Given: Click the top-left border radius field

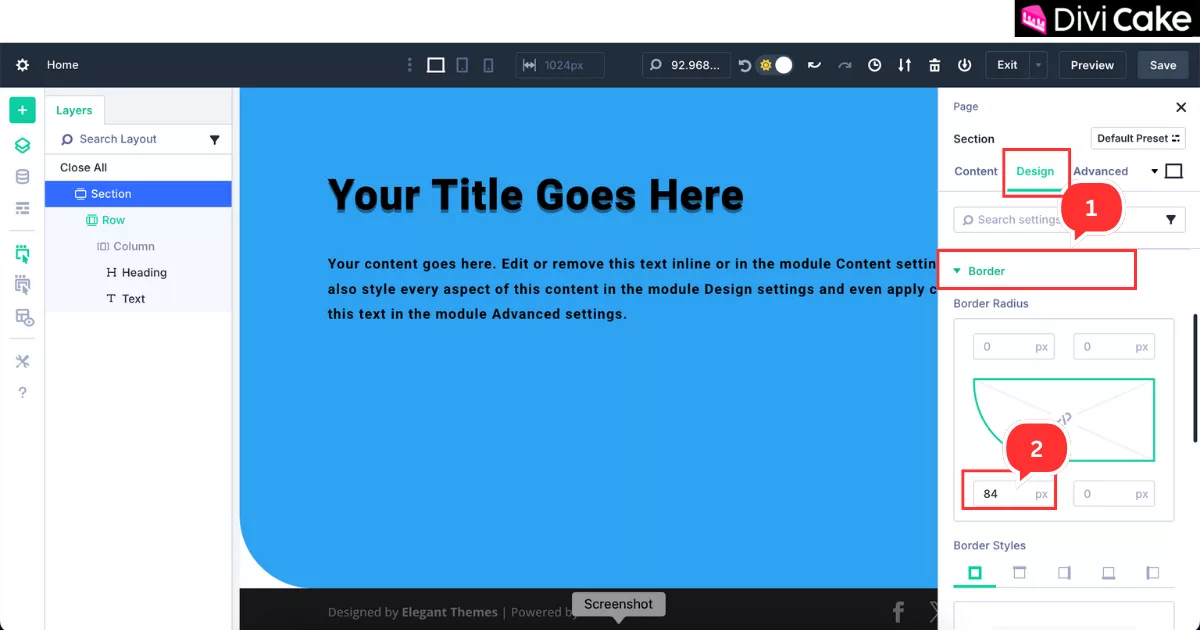Looking at the screenshot, I should 1014,347.
